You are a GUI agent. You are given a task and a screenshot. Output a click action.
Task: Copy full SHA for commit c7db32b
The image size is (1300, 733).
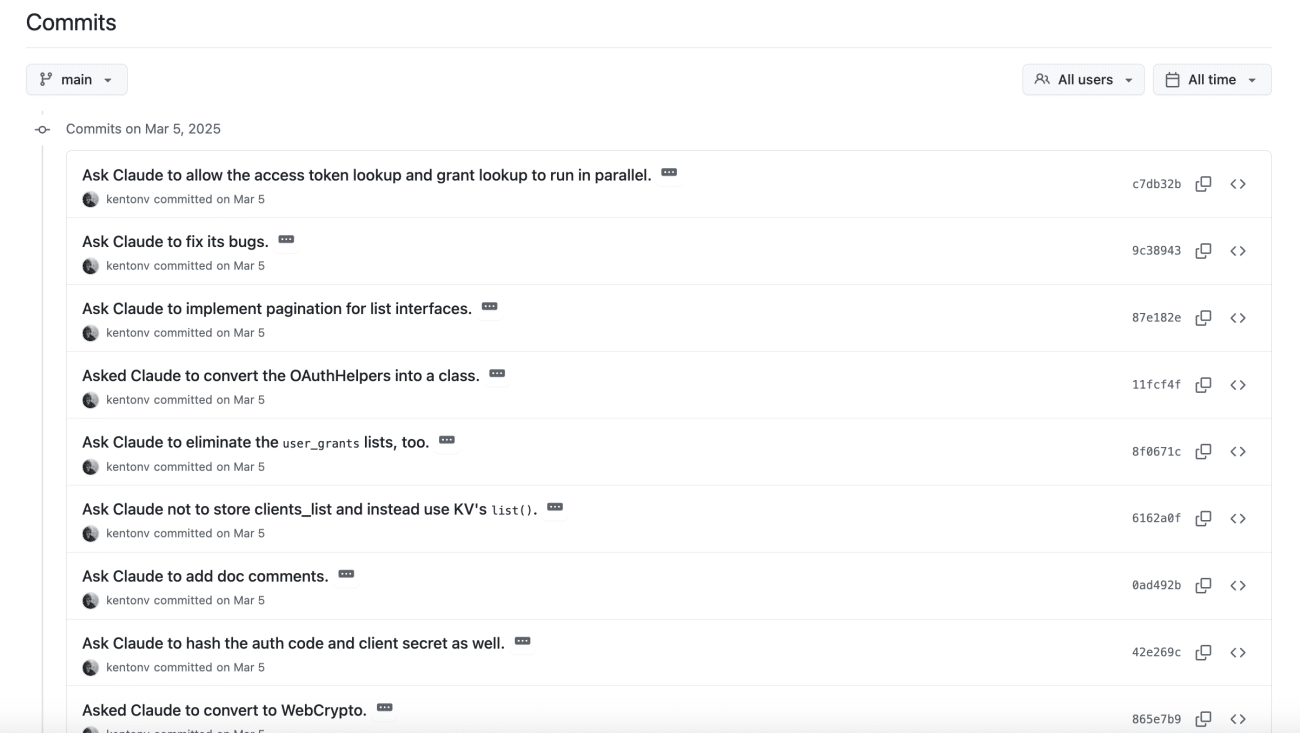(1204, 184)
